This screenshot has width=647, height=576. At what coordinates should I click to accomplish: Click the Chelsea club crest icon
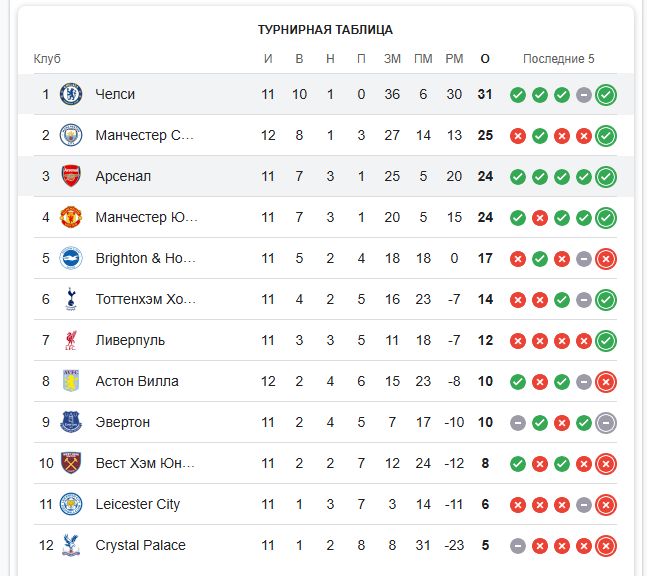click(70, 95)
